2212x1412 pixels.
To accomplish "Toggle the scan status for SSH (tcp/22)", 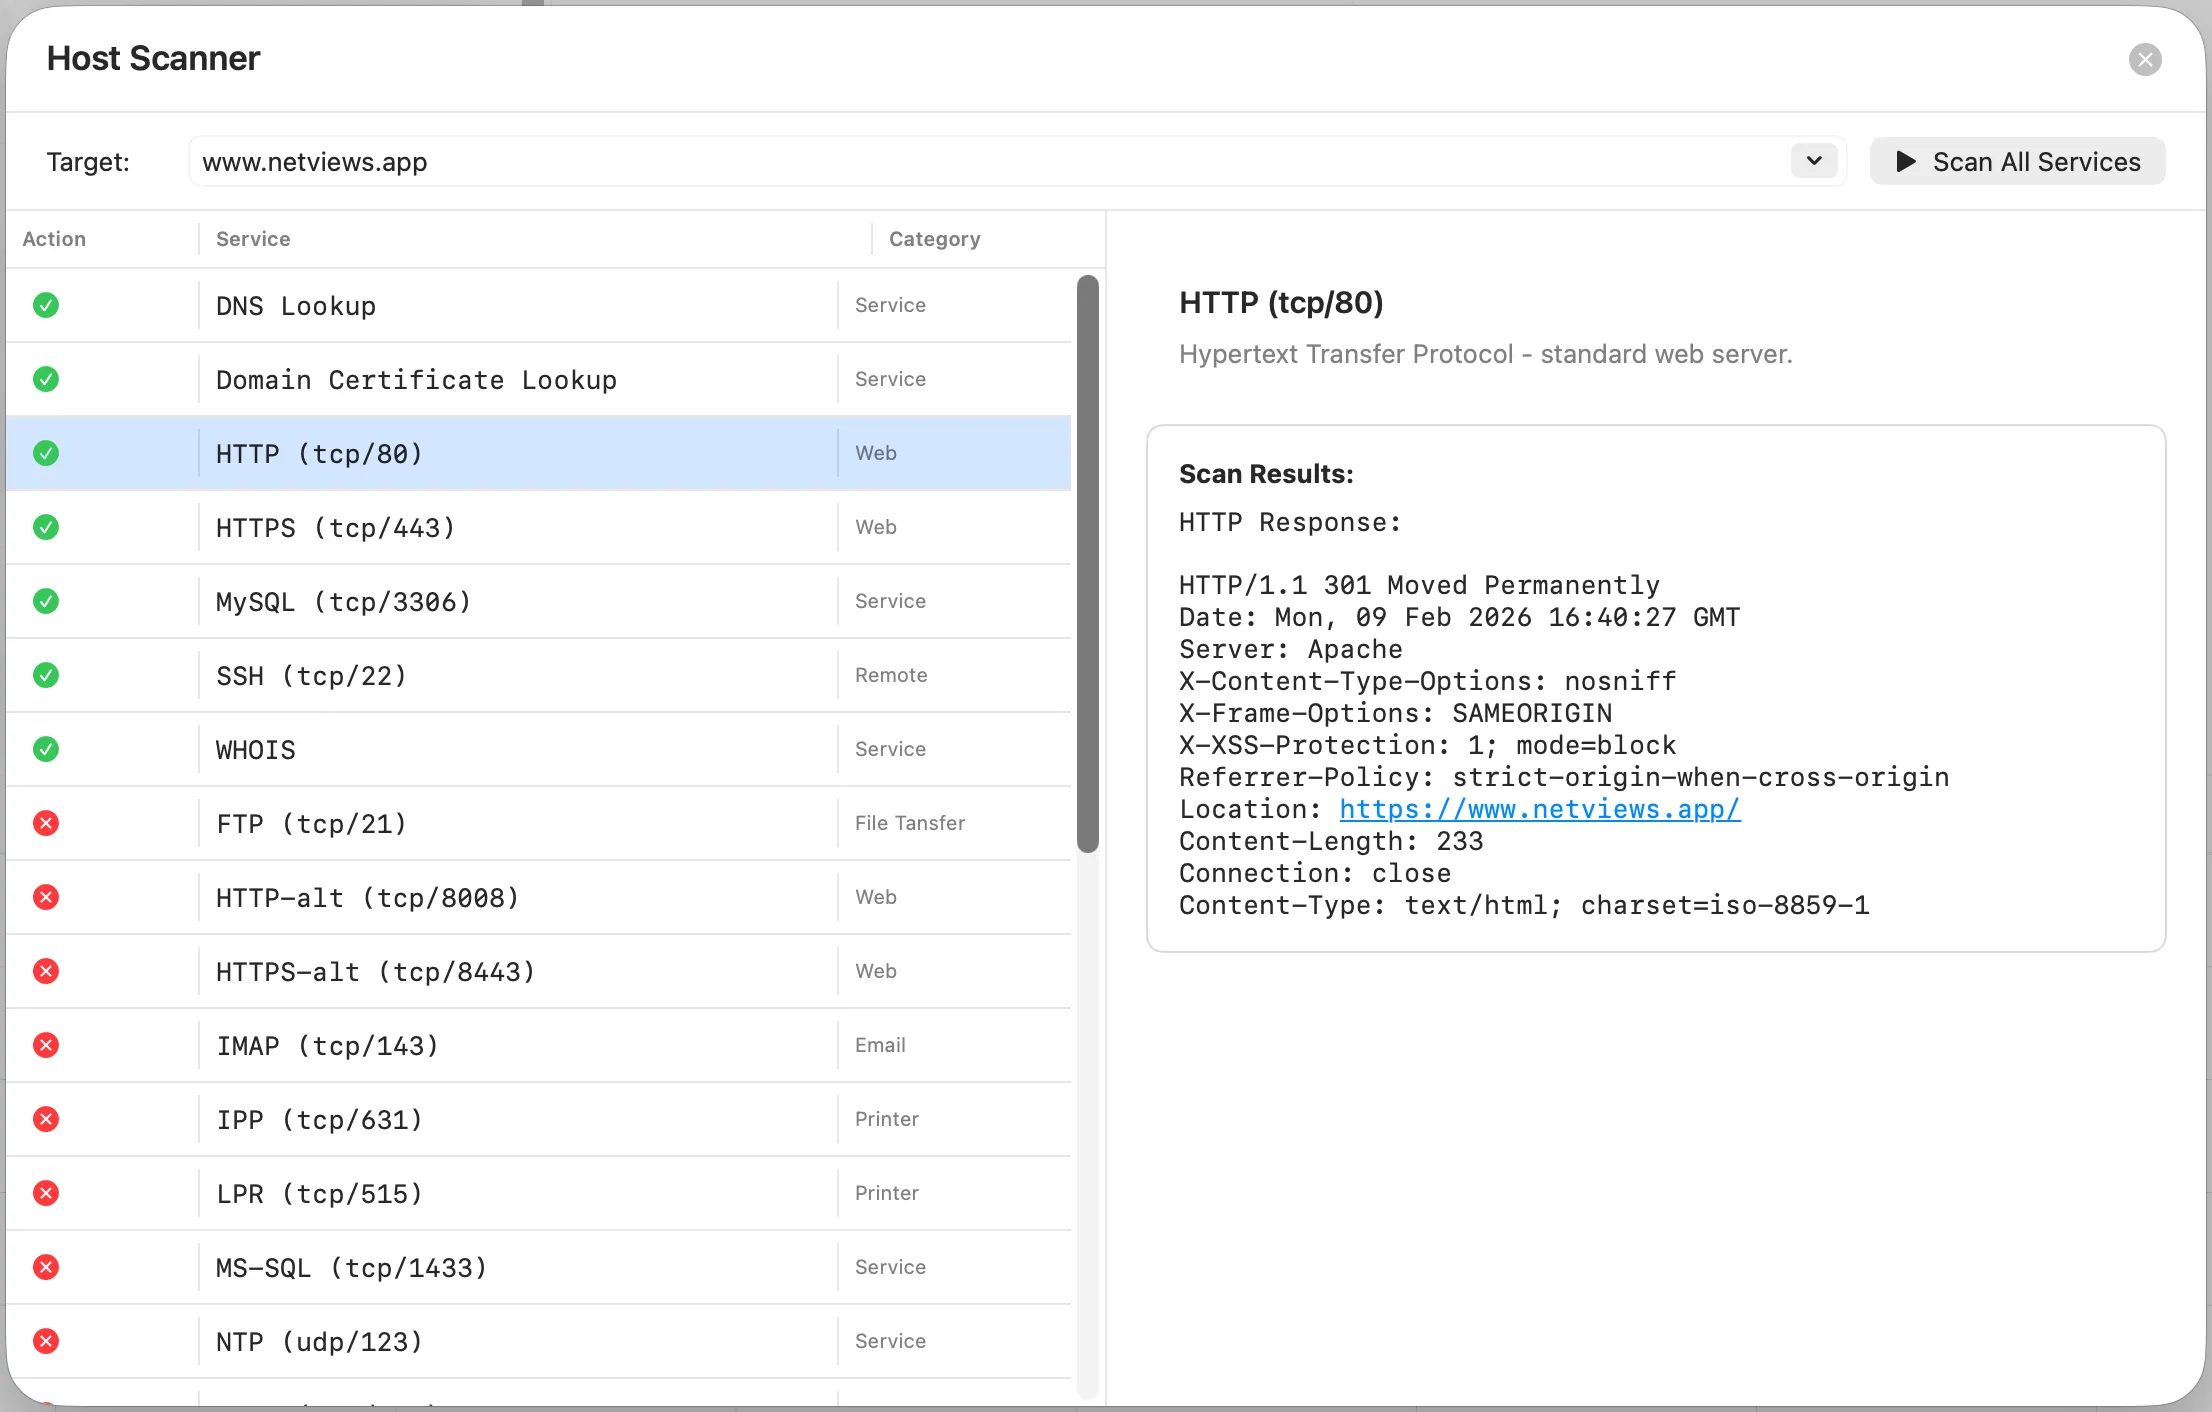I will [46, 675].
